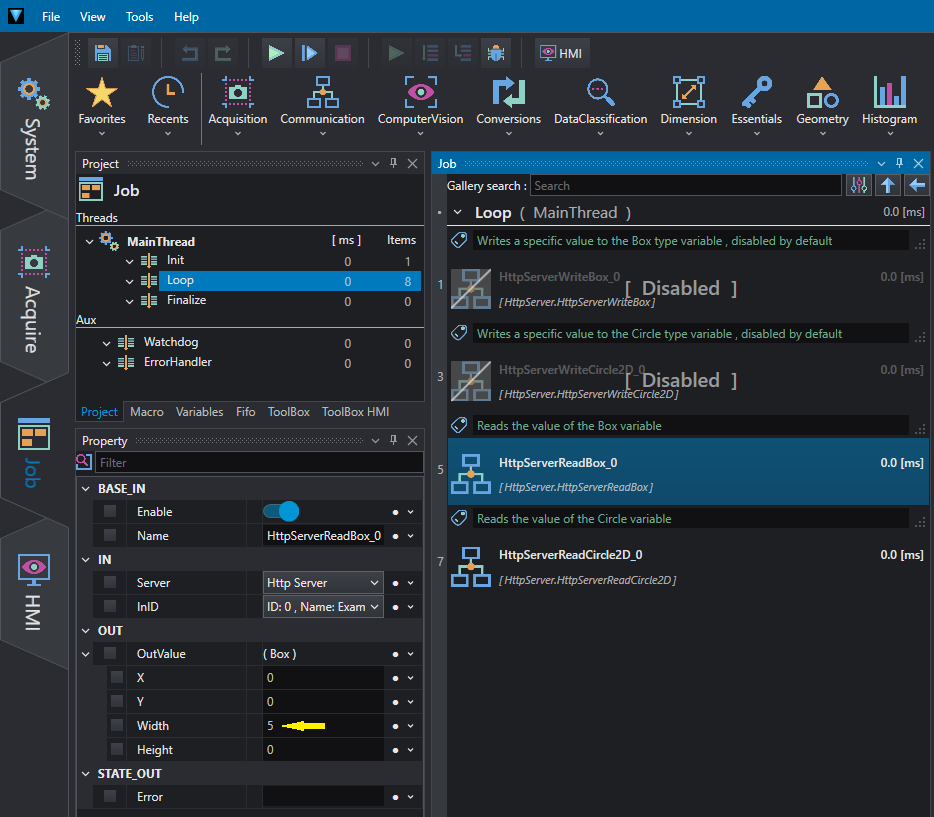934x817 pixels.
Task: Open the Server Http Server dropdown
Action: tap(323, 583)
